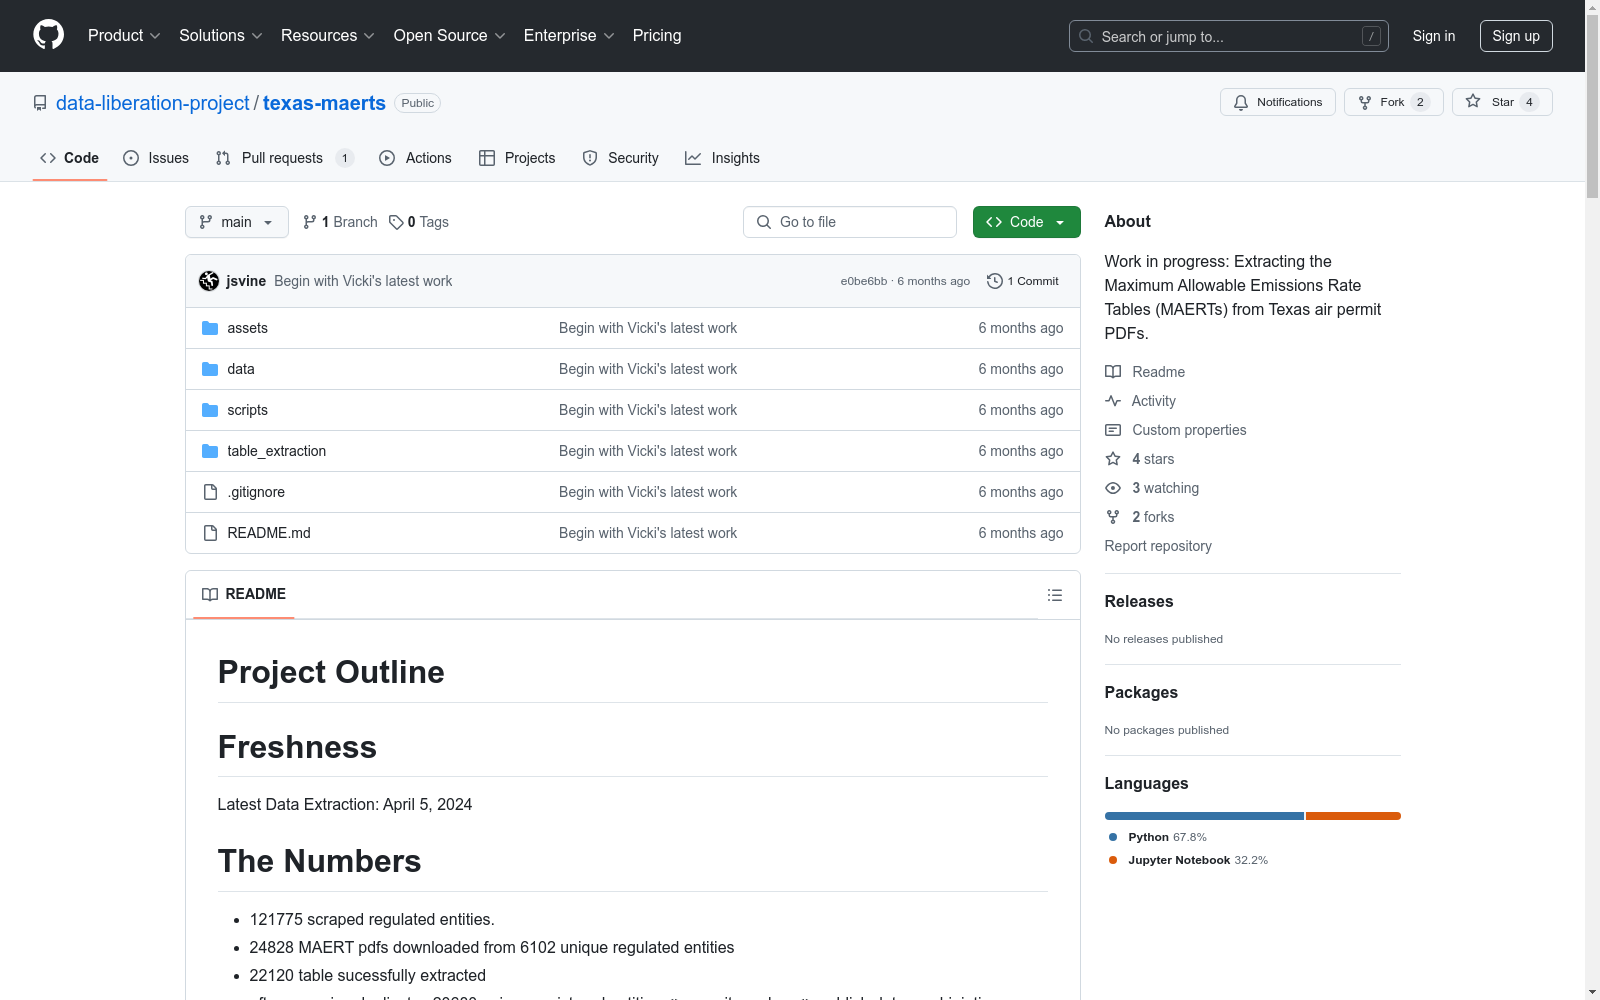Click the fork icon button
1600x1000 pixels.
click(x=1365, y=102)
